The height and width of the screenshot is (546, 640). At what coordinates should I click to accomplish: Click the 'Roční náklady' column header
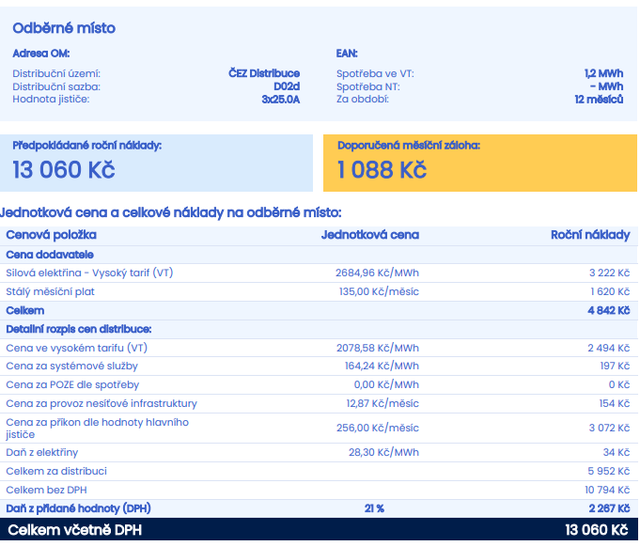(x=590, y=235)
